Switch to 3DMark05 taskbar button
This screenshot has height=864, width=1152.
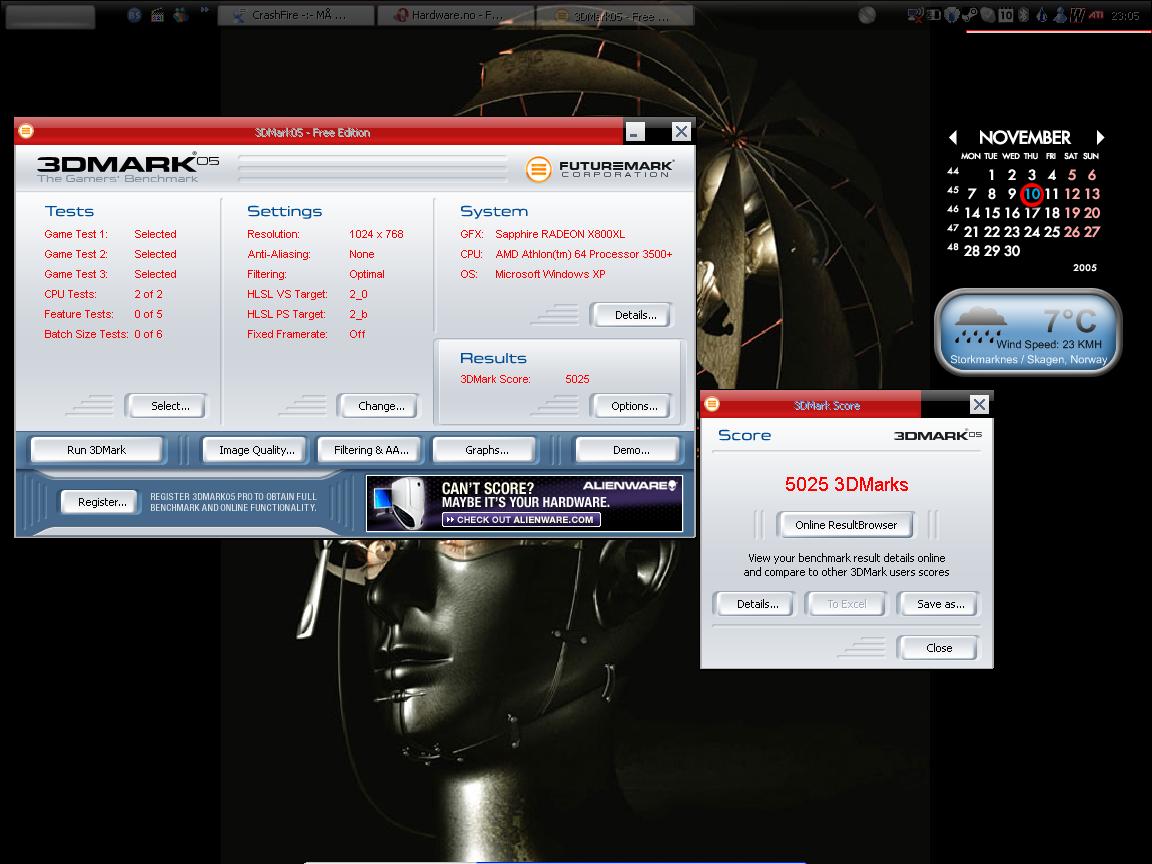pyautogui.click(x=615, y=15)
